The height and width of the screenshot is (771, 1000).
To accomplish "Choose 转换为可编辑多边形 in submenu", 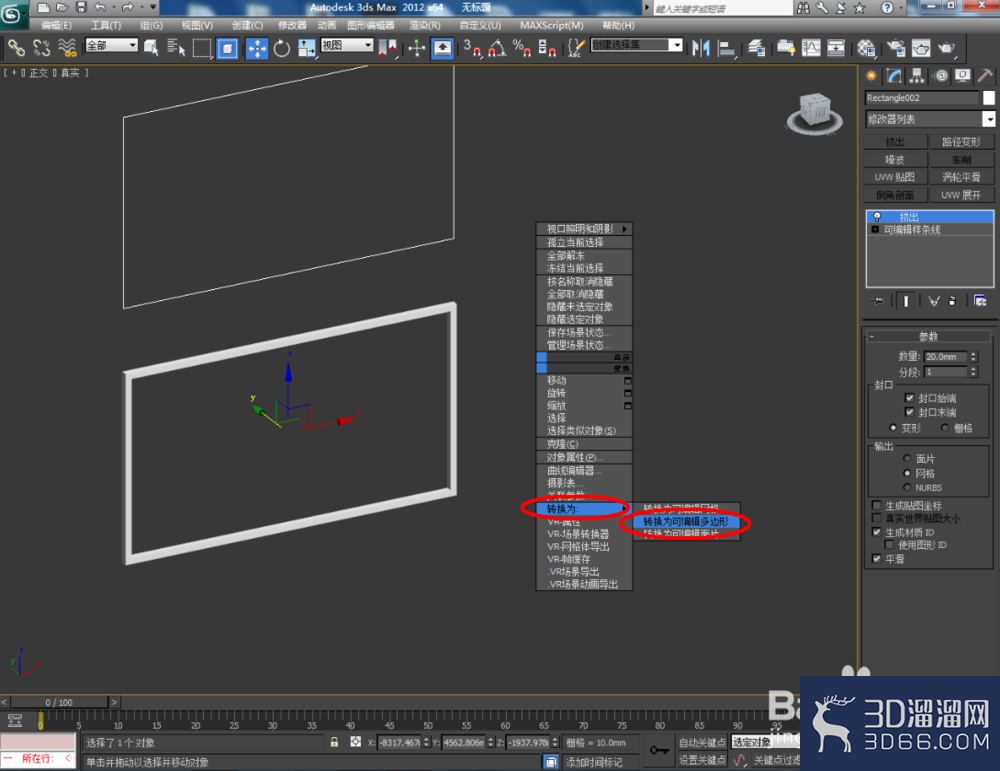I will pyautogui.click(x=686, y=522).
